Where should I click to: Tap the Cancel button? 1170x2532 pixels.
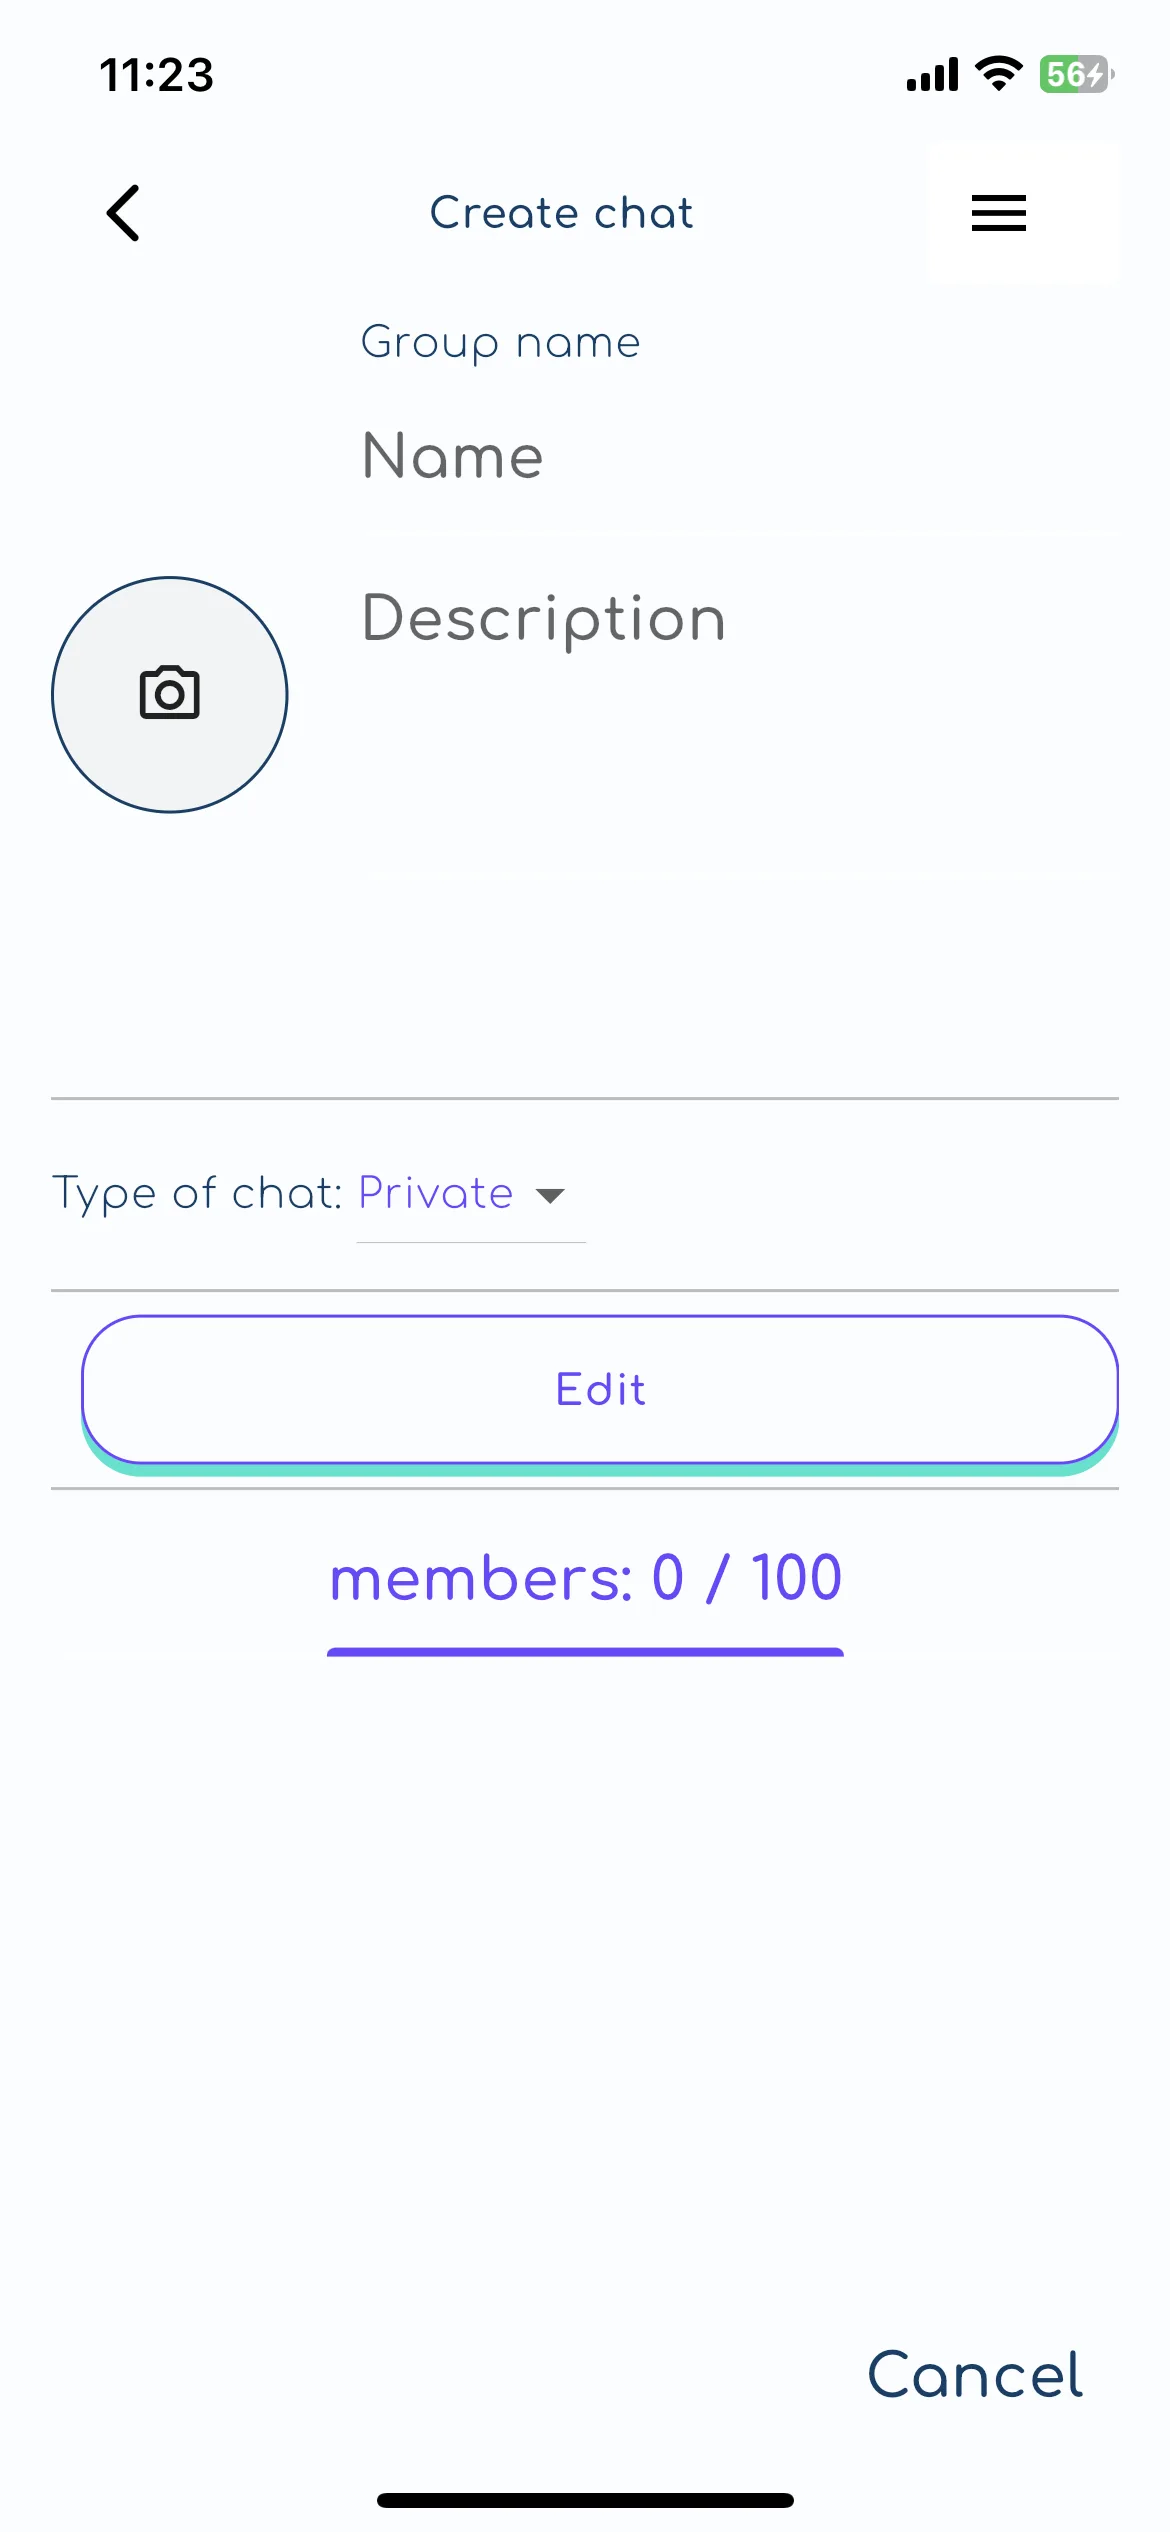(x=975, y=2375)
